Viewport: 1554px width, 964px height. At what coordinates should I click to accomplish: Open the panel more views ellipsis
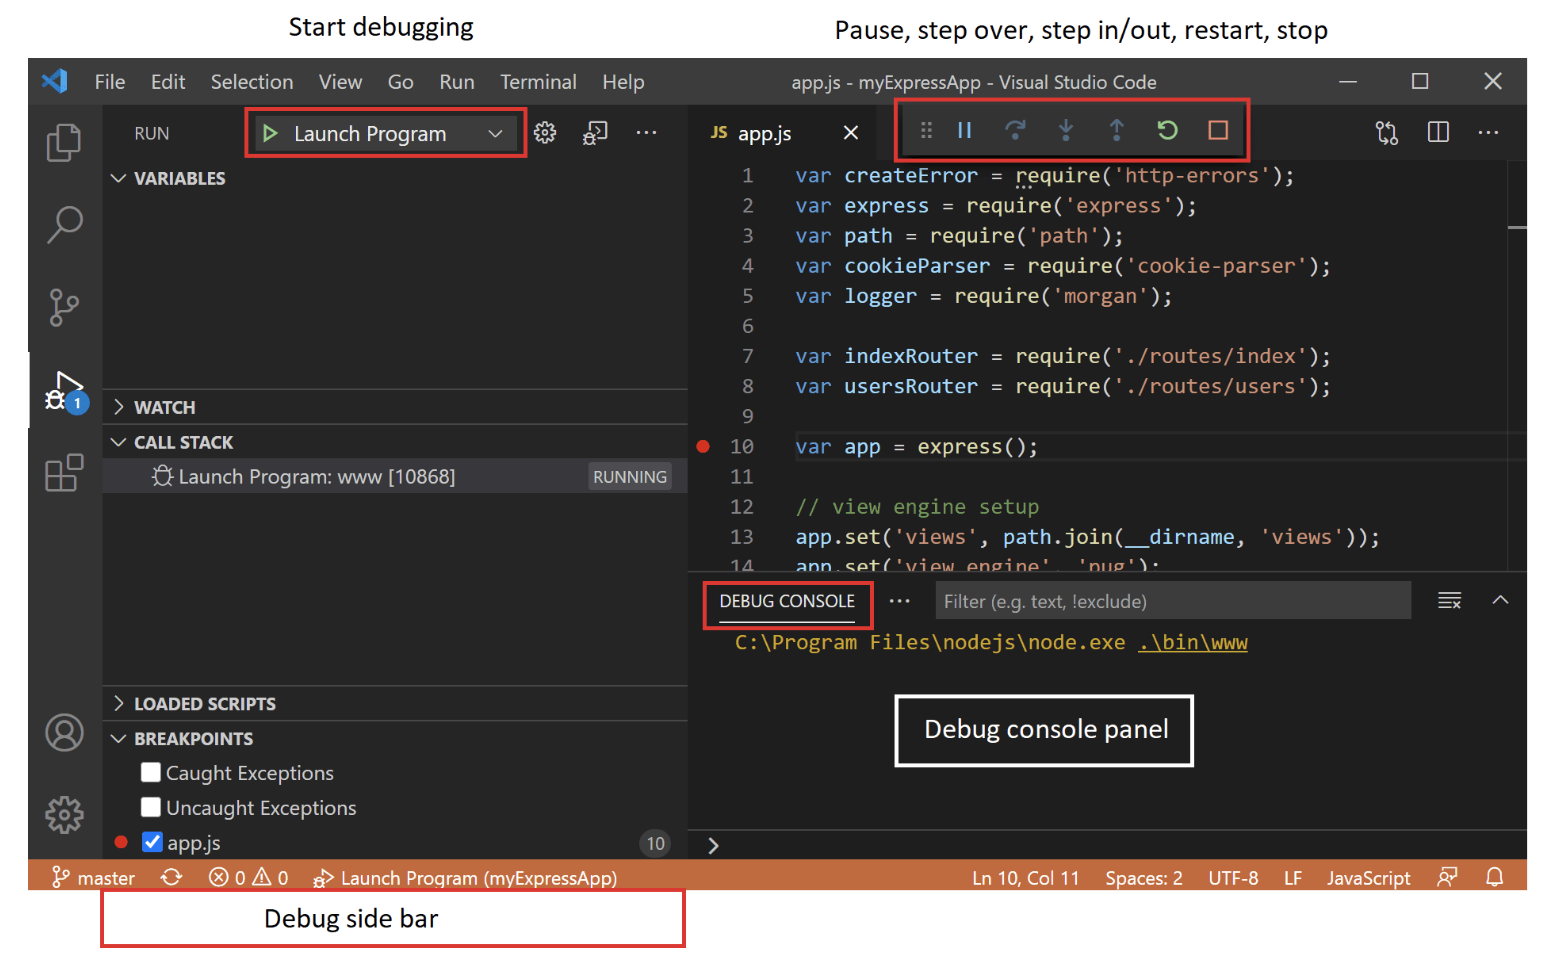(899, 601)
